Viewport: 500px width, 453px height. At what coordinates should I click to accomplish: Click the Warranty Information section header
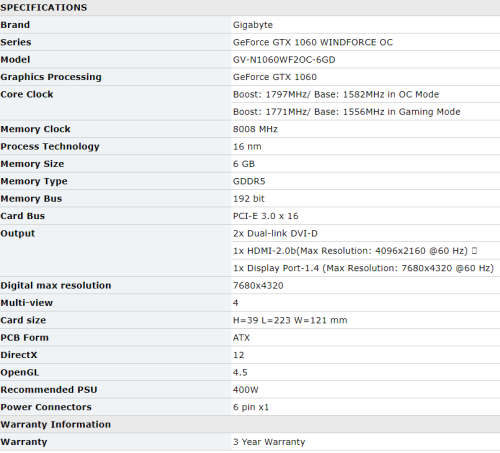(55, 424)
